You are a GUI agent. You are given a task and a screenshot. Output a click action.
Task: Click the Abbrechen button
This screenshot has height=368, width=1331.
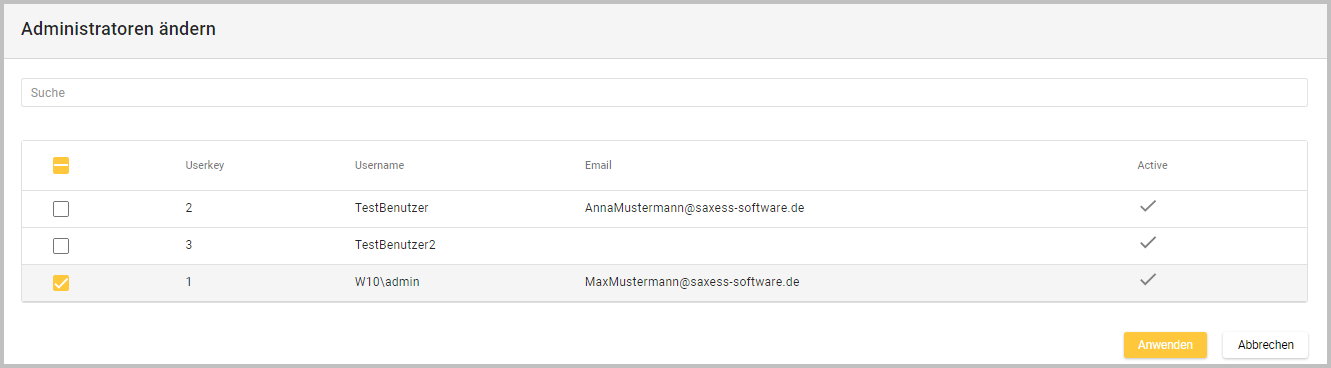pos(1265,345)
